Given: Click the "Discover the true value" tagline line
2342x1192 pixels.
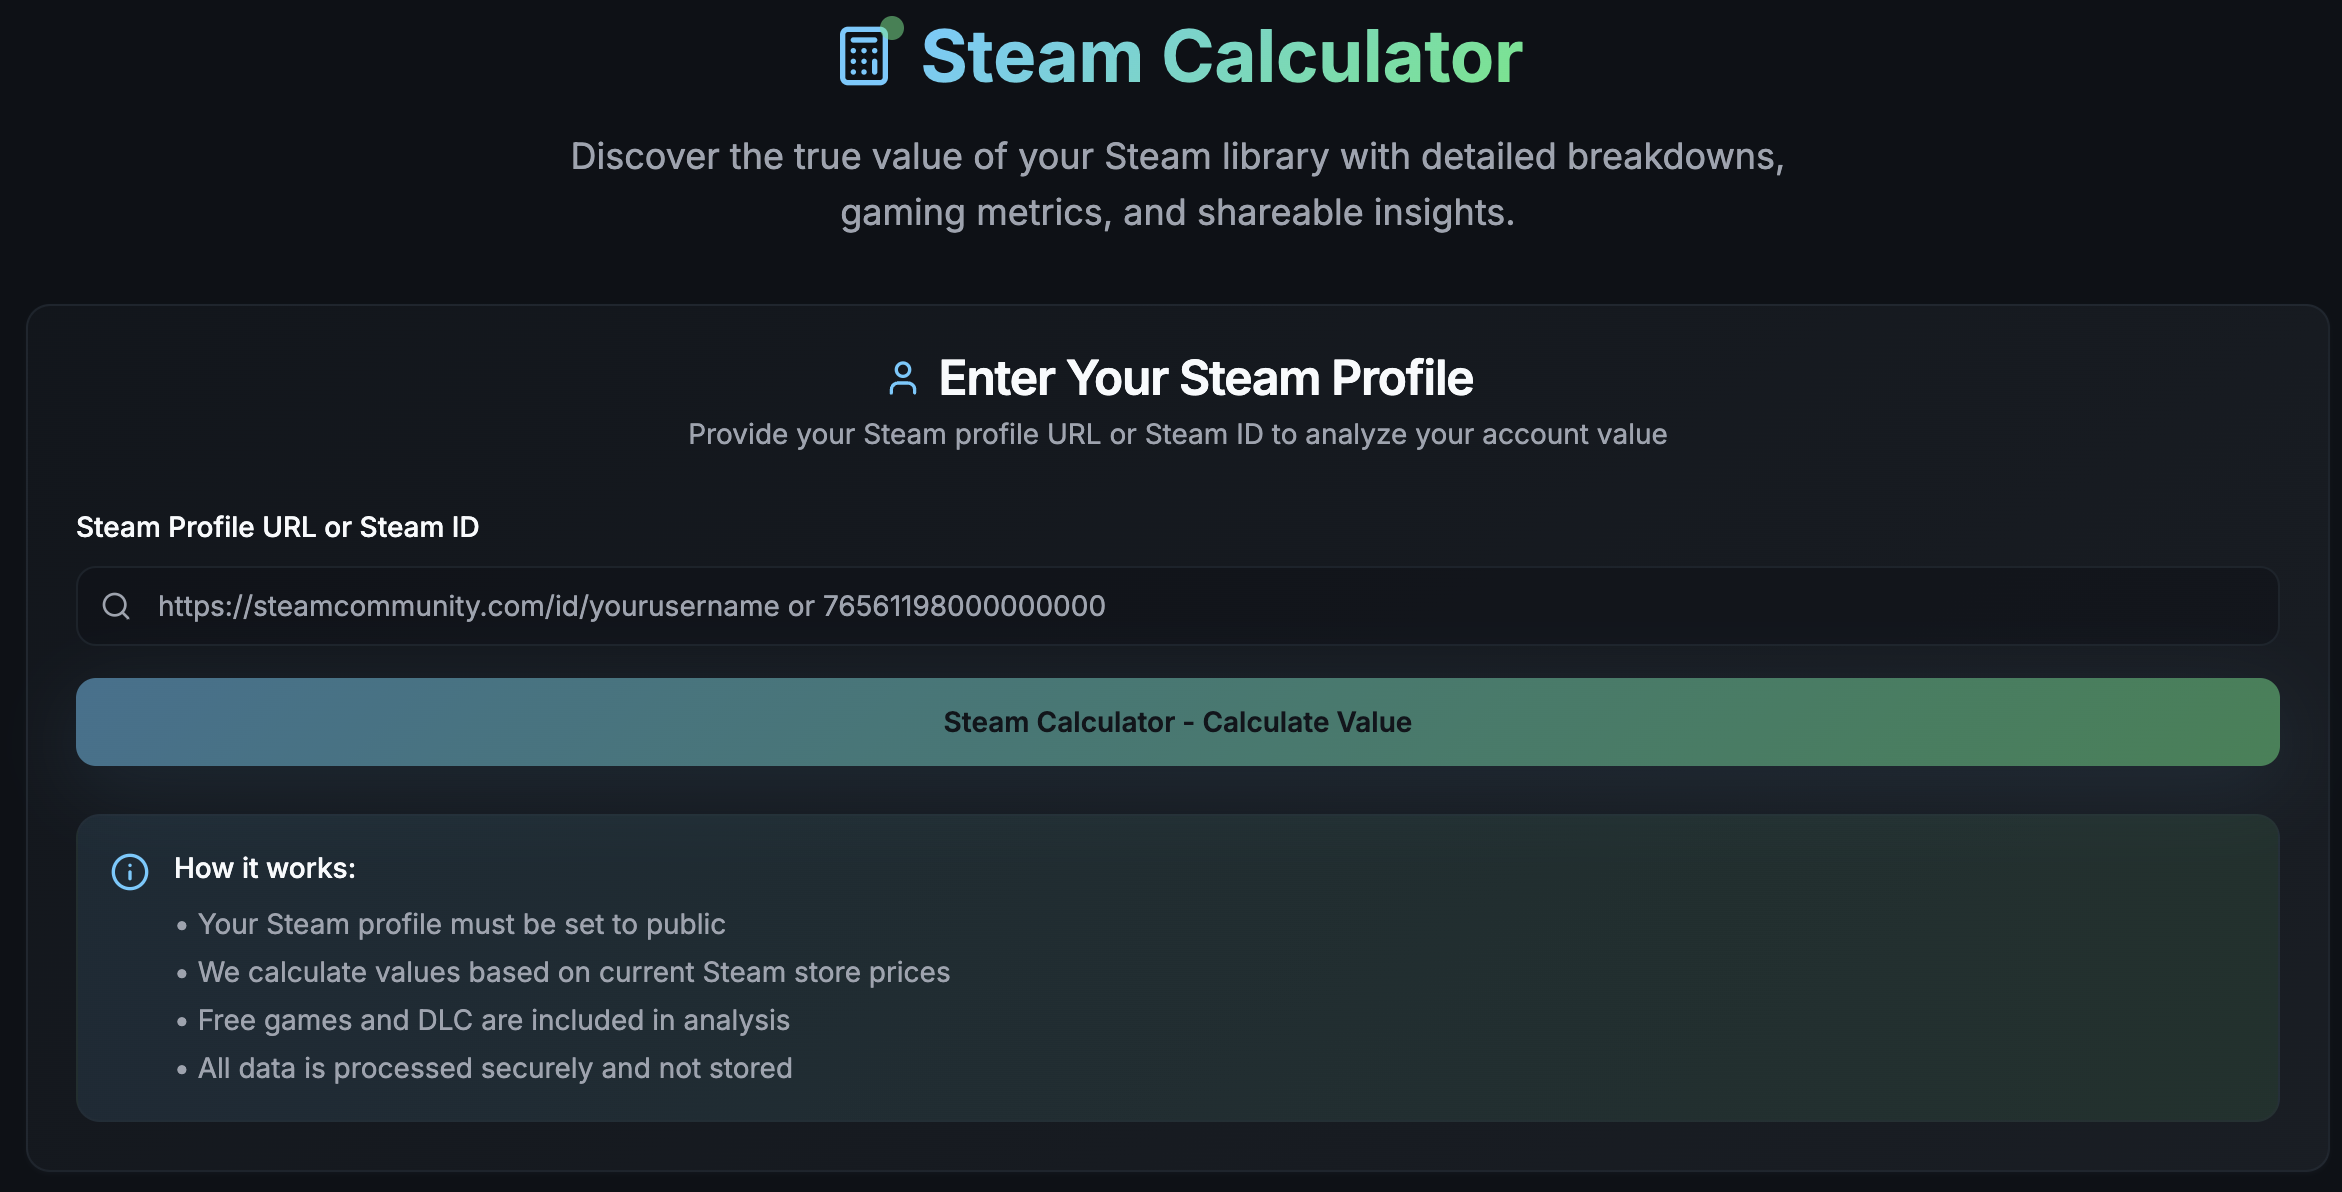Looking at the screenshot, I should (x=1177, y=157).
